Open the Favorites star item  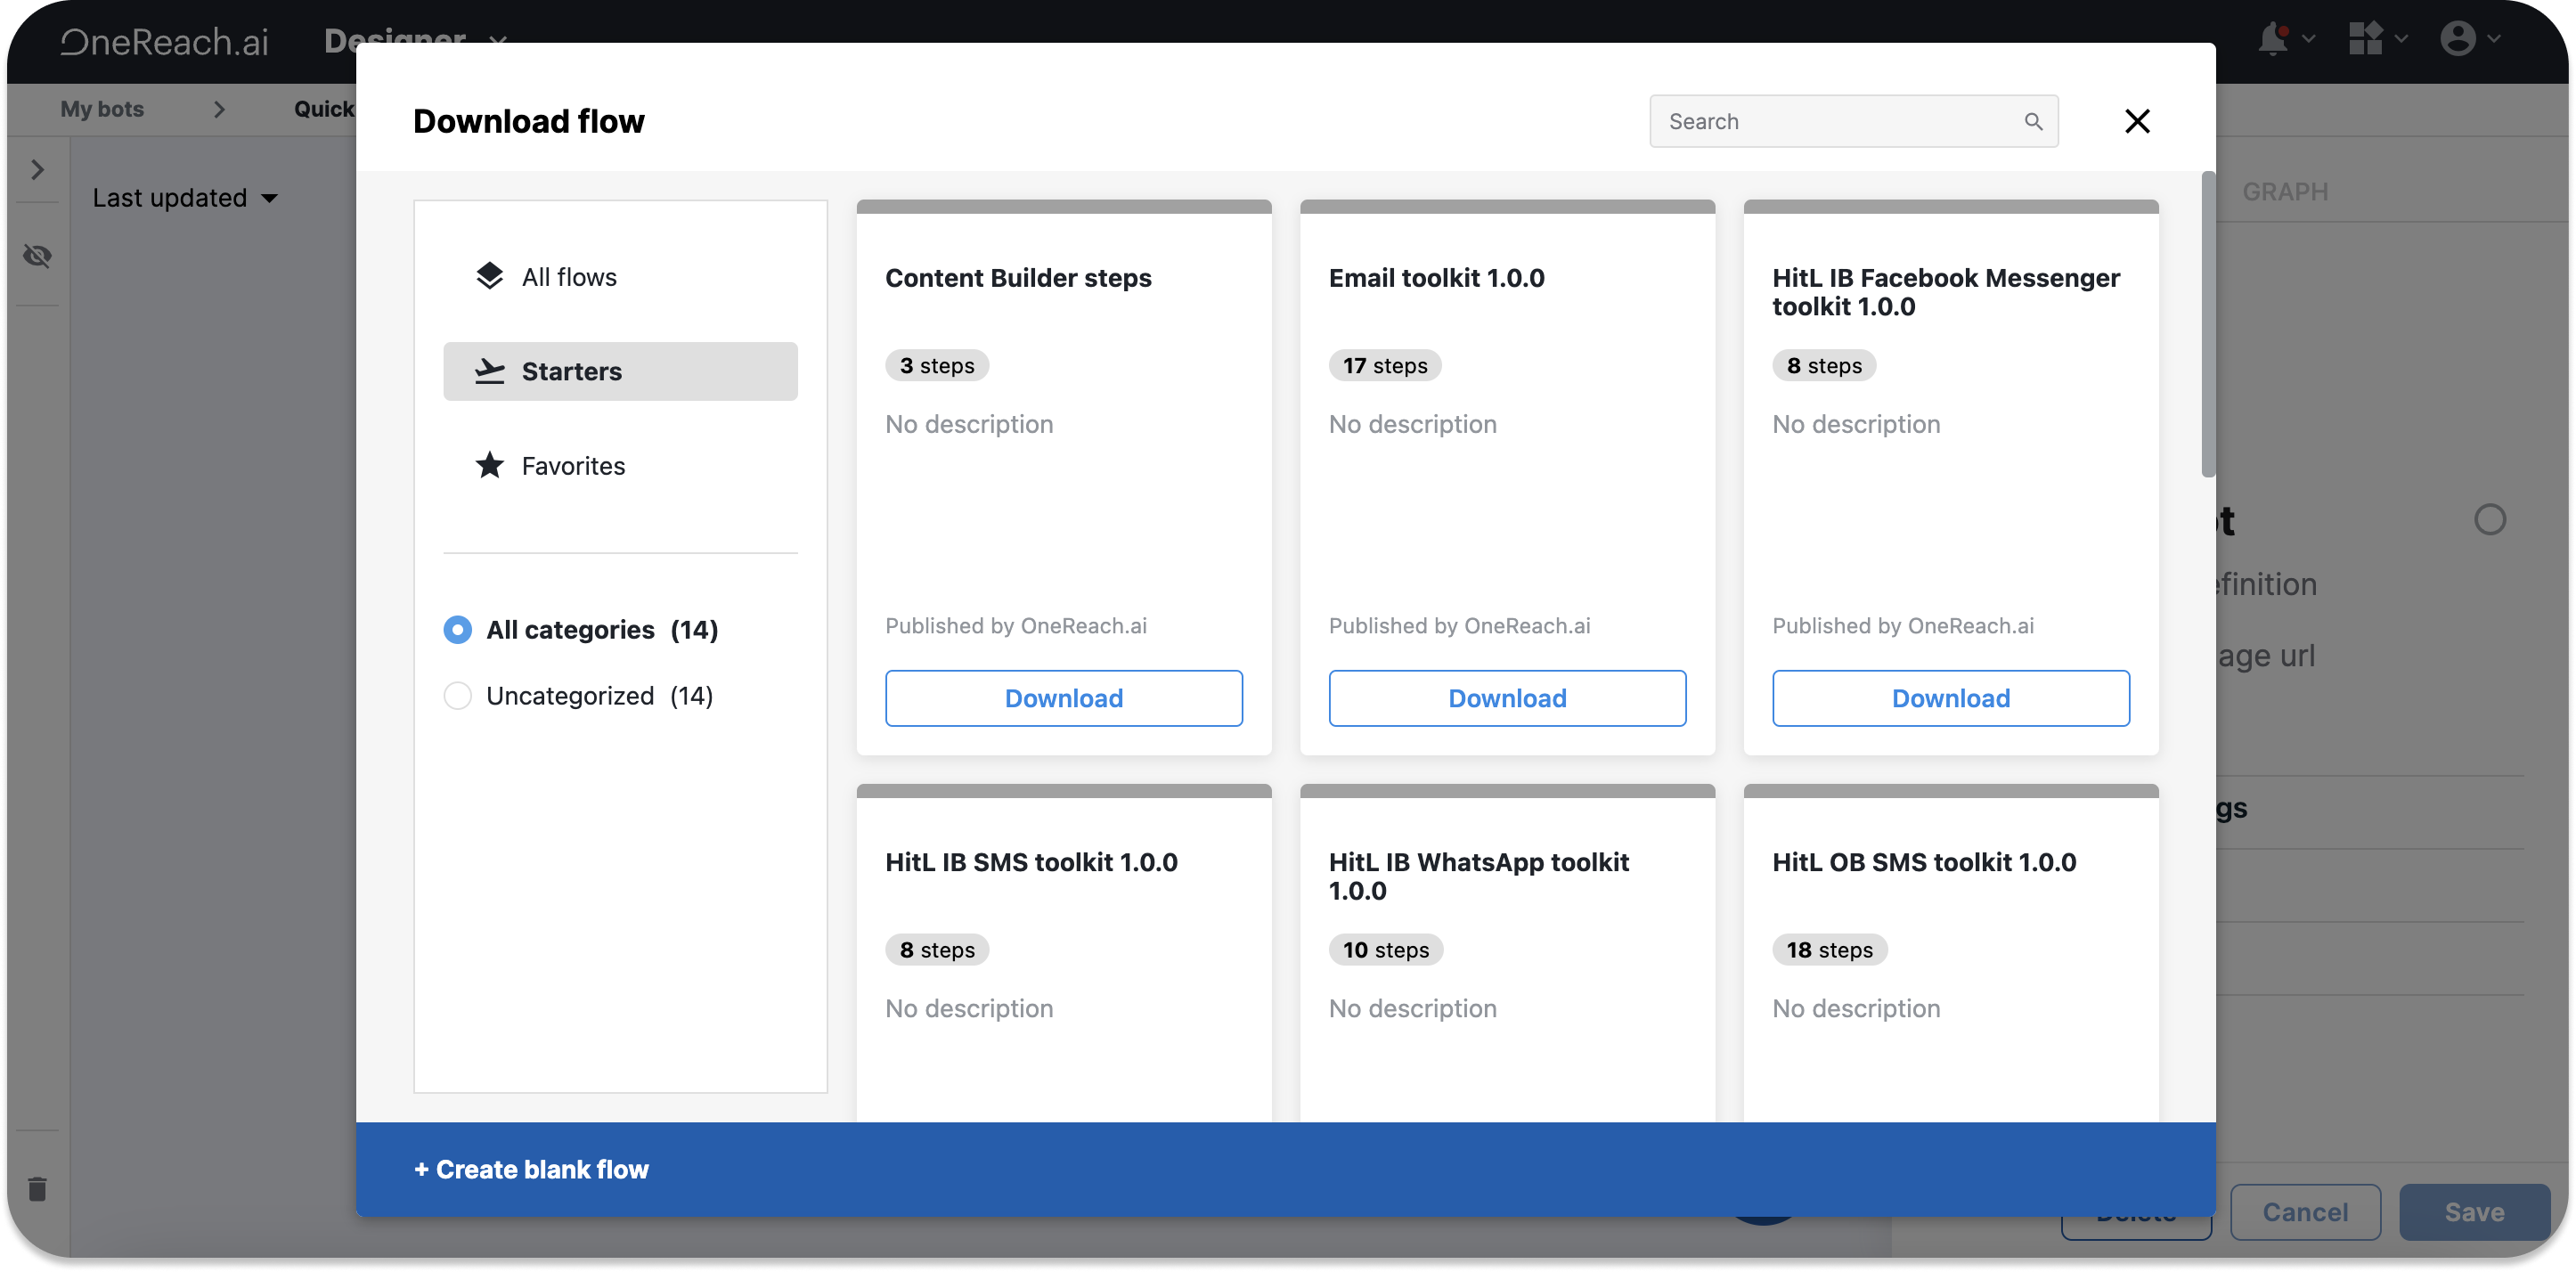coord(572,466)
